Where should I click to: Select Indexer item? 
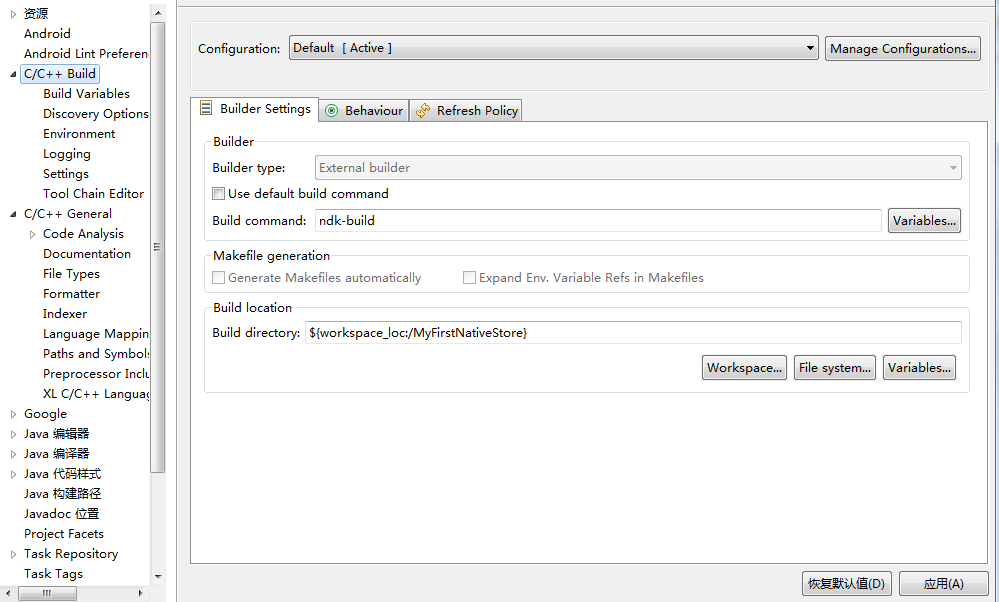[65, 314]
